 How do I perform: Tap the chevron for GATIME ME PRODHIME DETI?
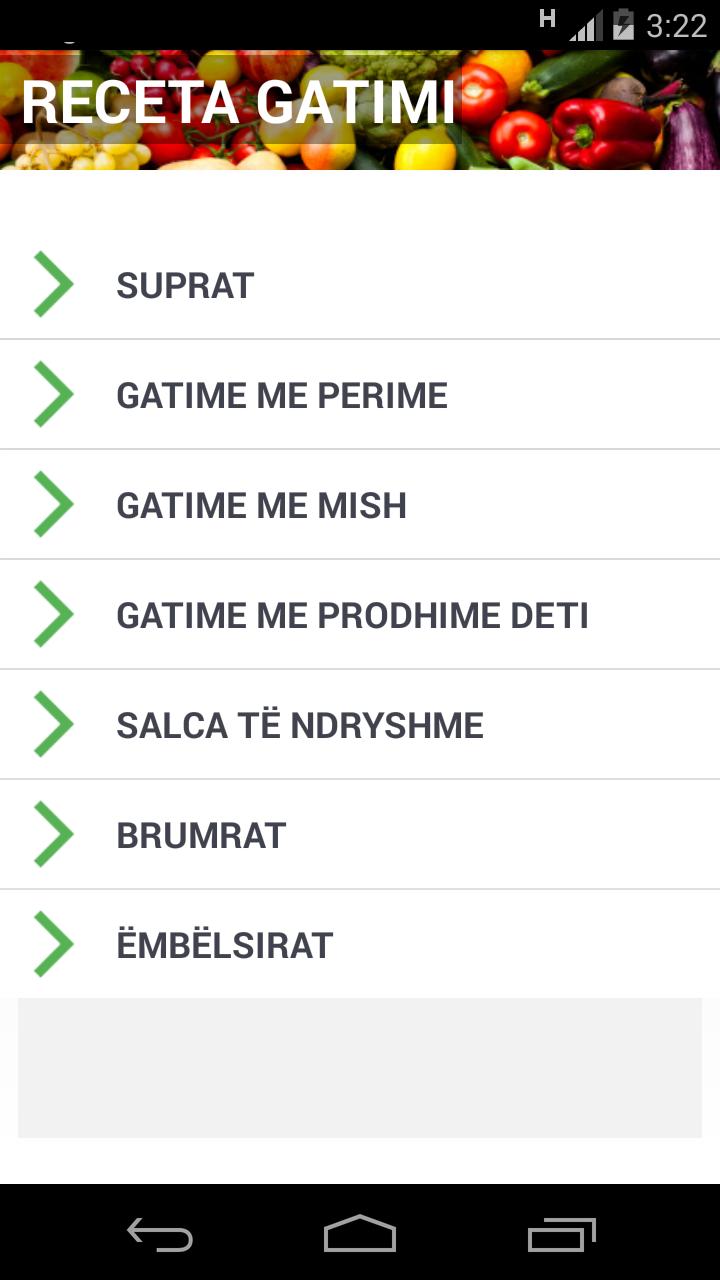[54, 615]
